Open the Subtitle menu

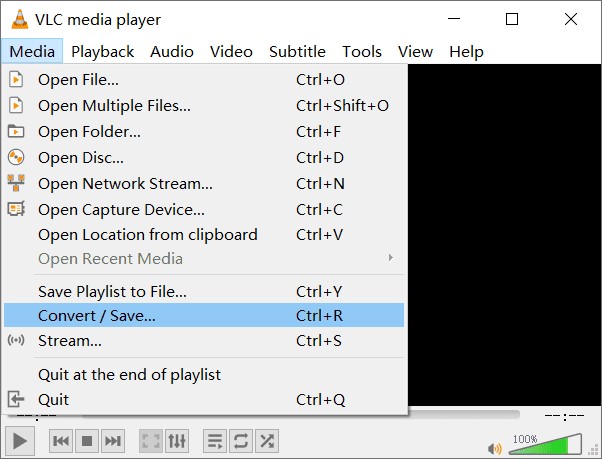[297, 51]
